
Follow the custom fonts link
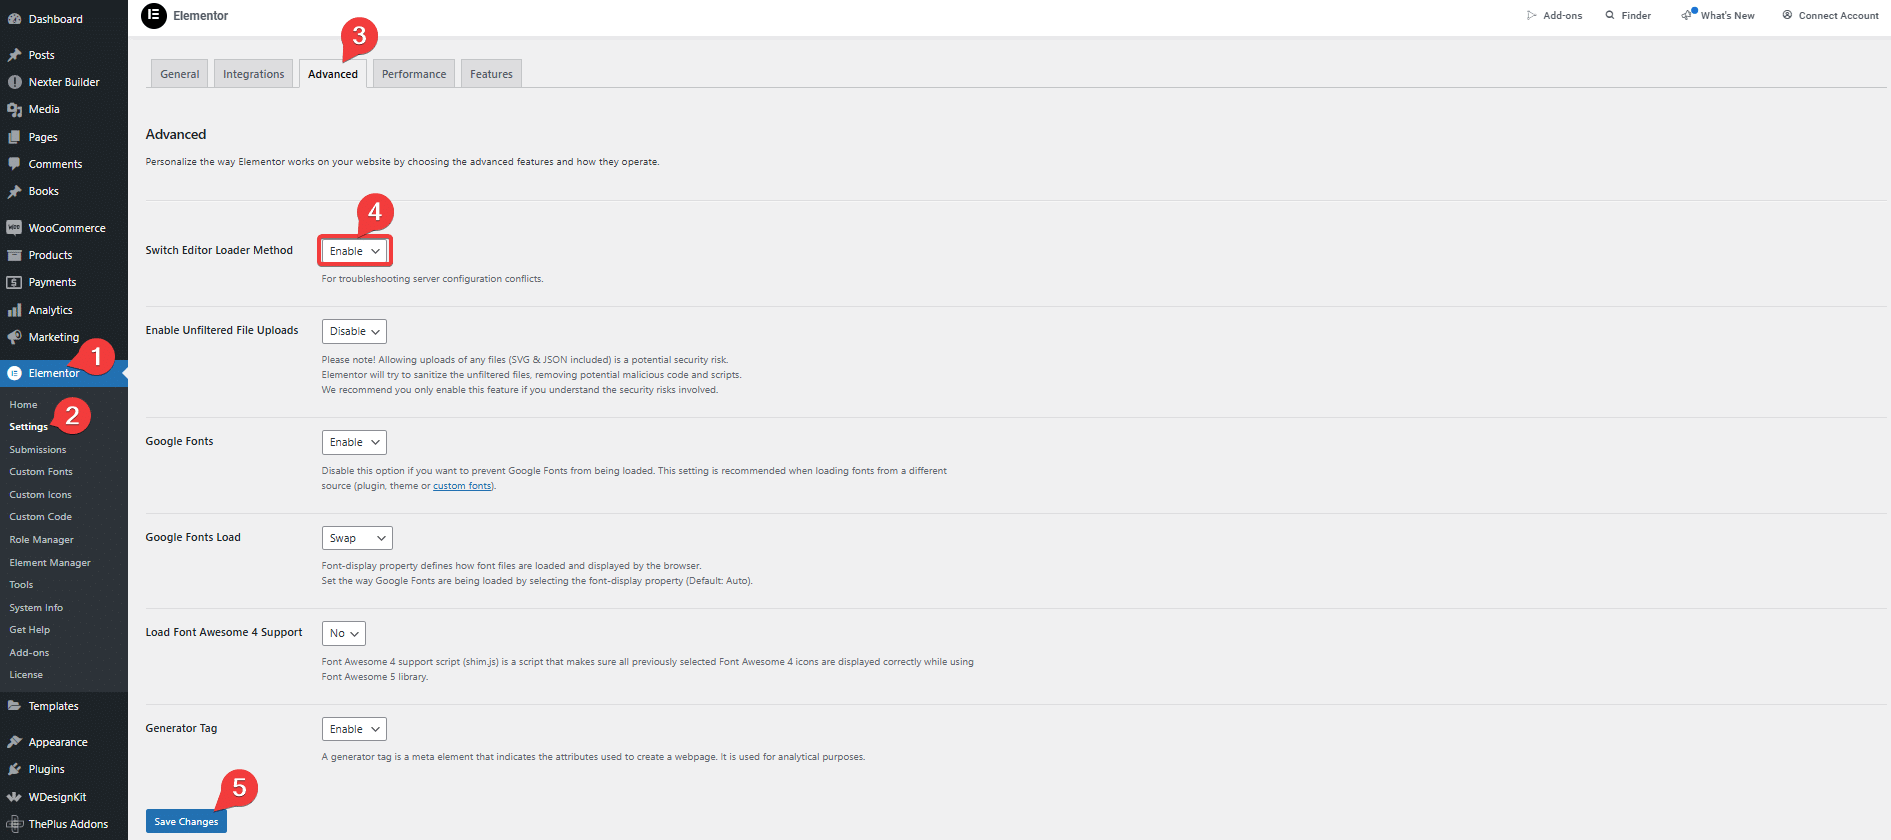[462, 486]
